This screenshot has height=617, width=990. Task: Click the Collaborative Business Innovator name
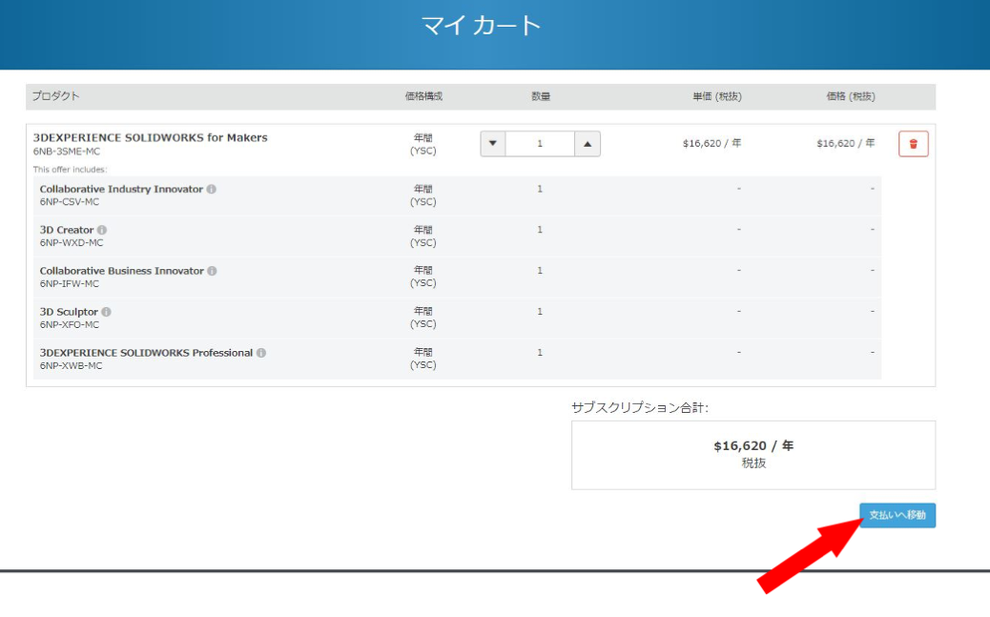[122, 271]
